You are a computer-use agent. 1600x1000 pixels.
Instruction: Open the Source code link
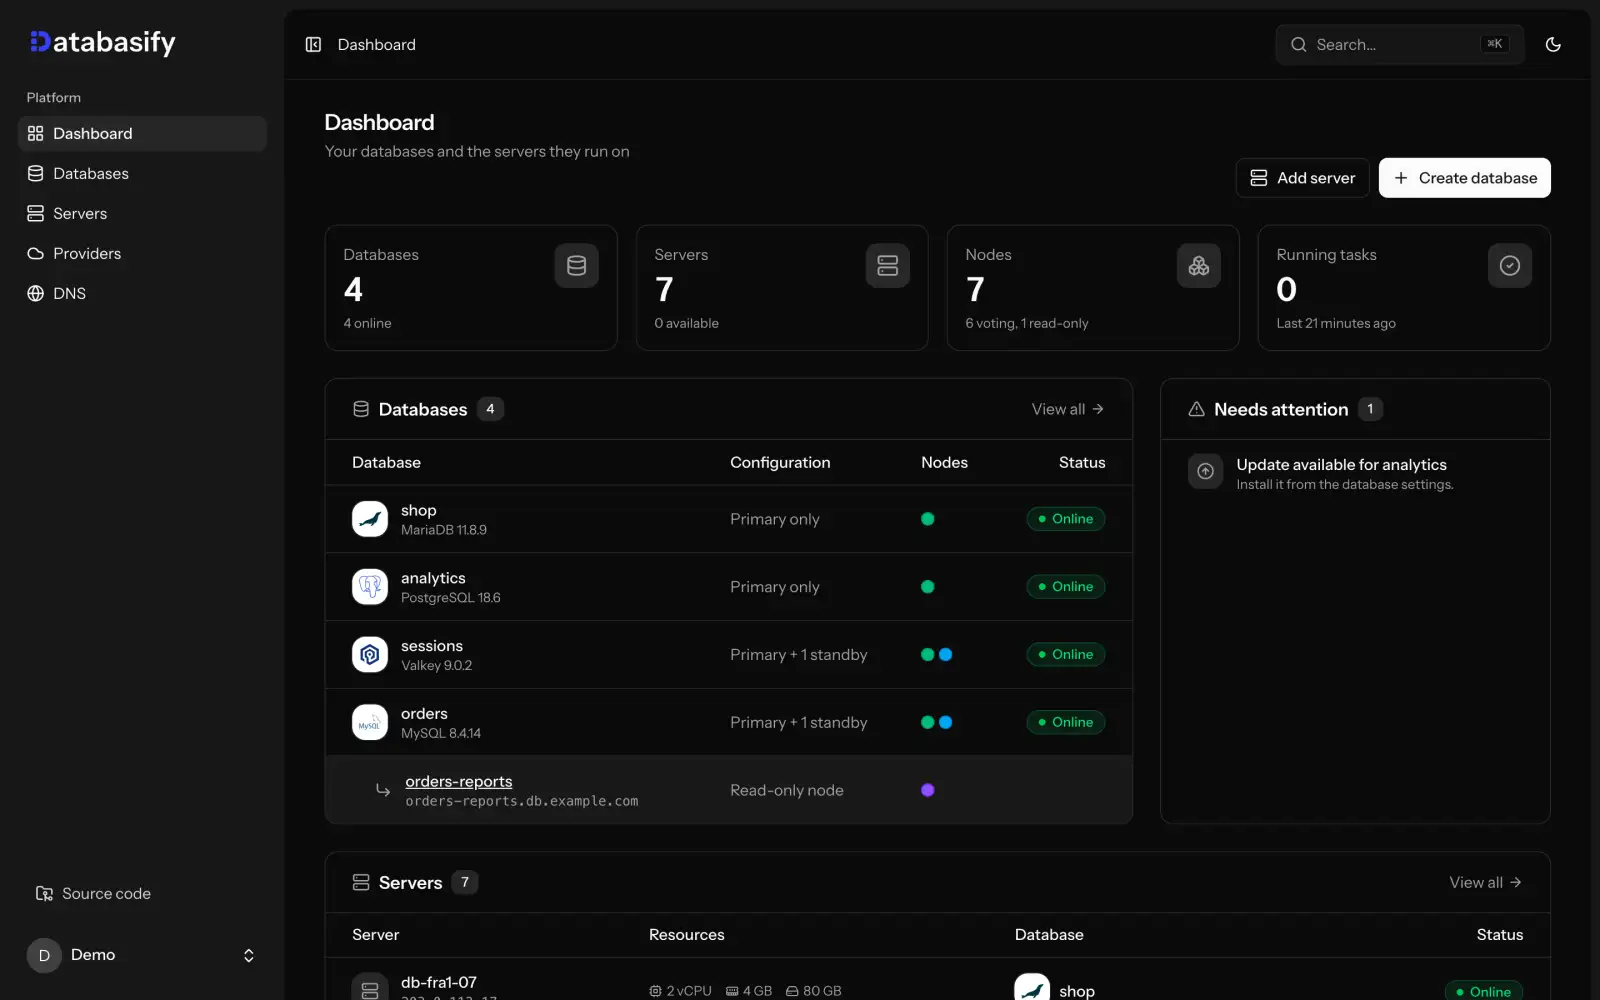[93, 893]
